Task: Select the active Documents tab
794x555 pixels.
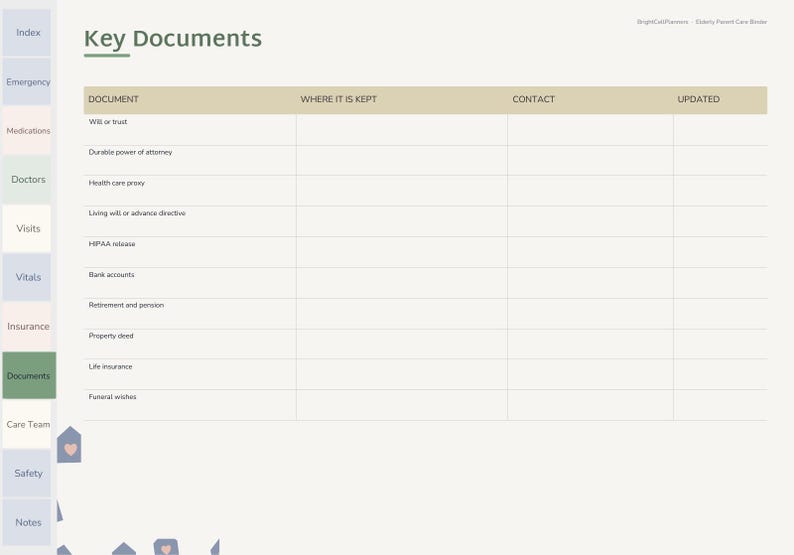Action: pyautogui.click(x=29, y=375)
